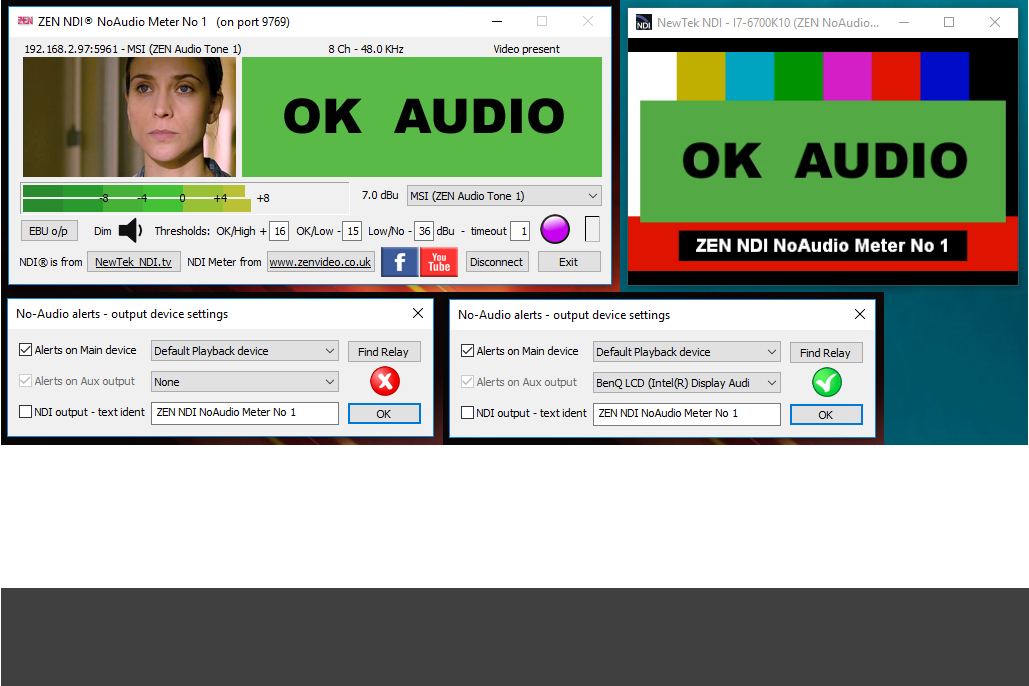Toggle Alerts on Aux output in right dialog

[468, 382]
